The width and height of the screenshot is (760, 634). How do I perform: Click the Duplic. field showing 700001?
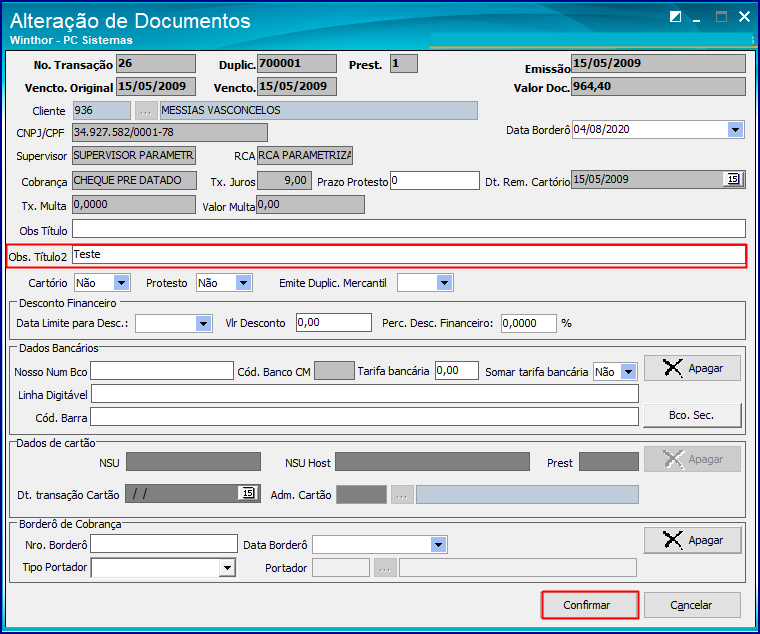(297, 63)
